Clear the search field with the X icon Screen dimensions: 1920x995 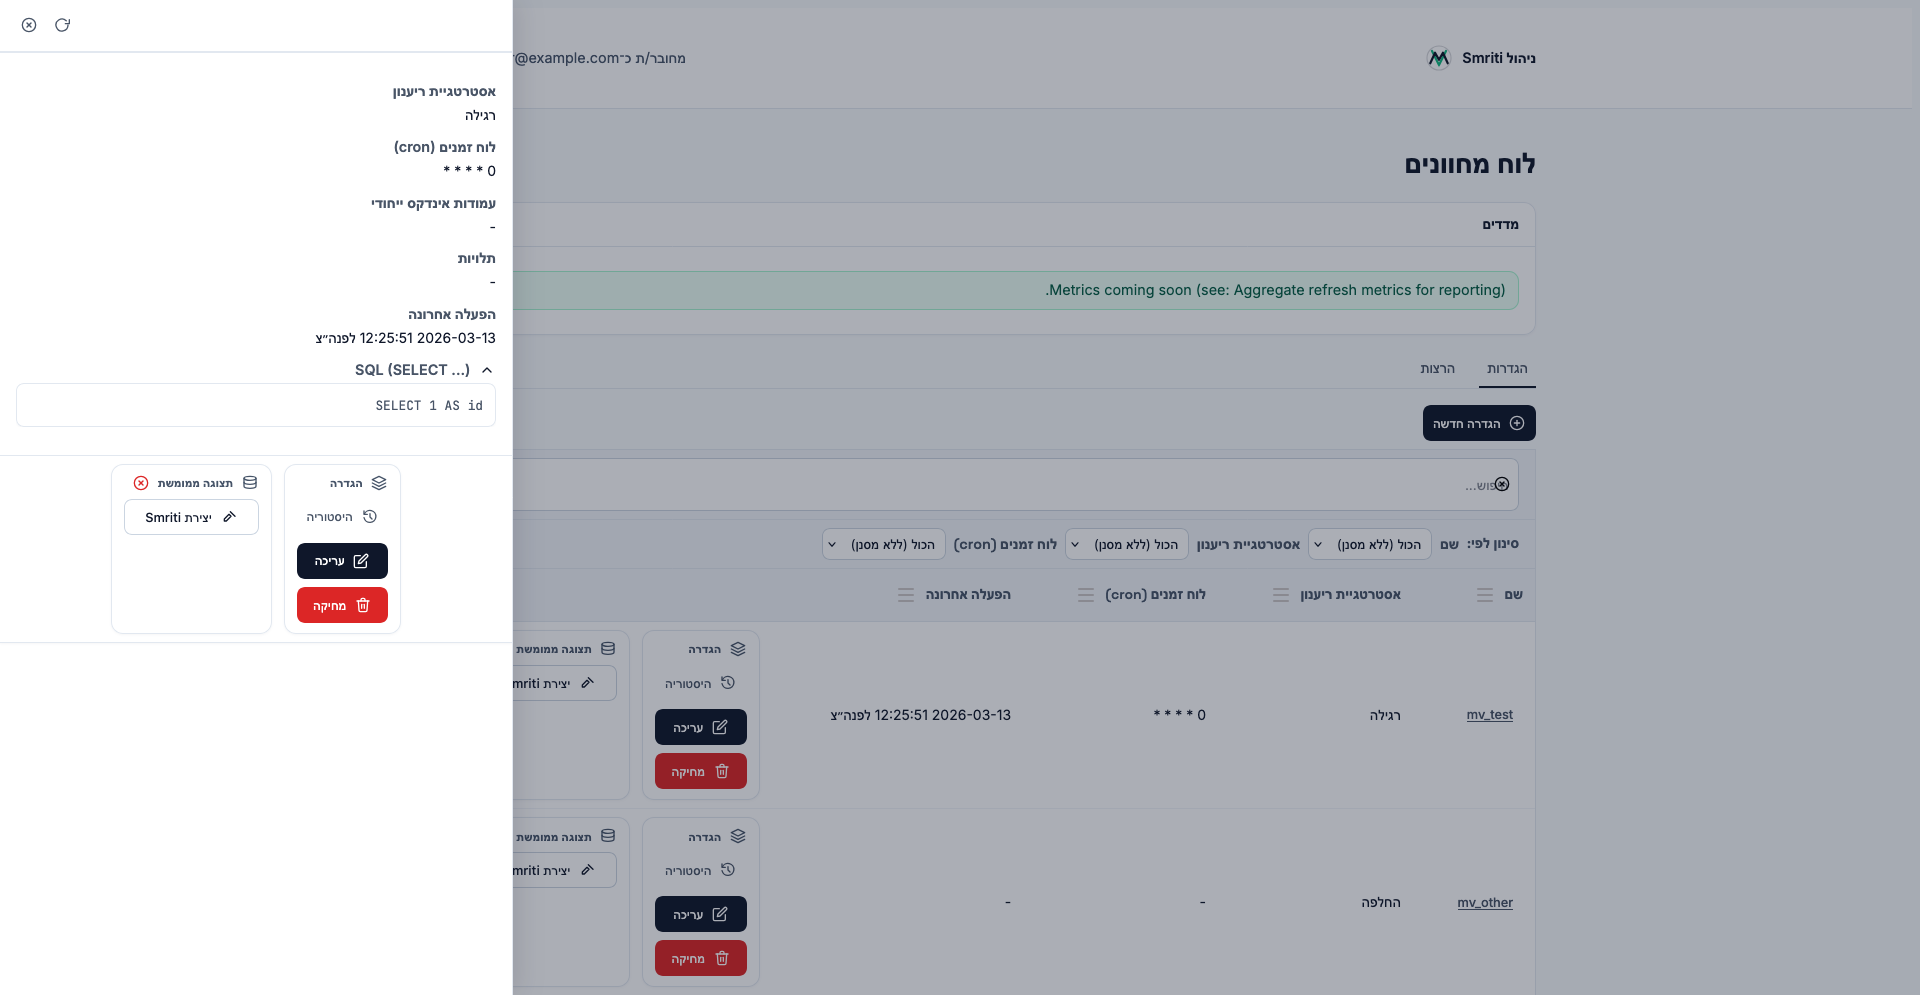[x=1502, y=485]
